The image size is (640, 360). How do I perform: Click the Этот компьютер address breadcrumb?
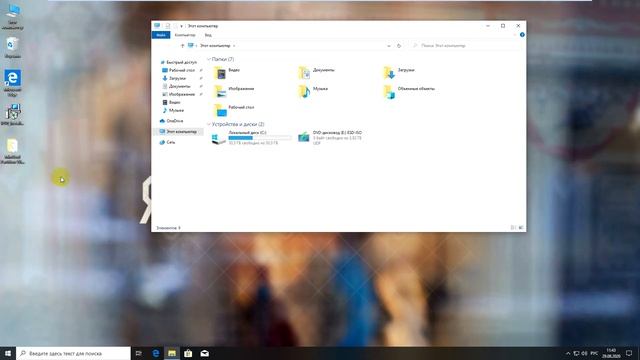tap(215, 46)
